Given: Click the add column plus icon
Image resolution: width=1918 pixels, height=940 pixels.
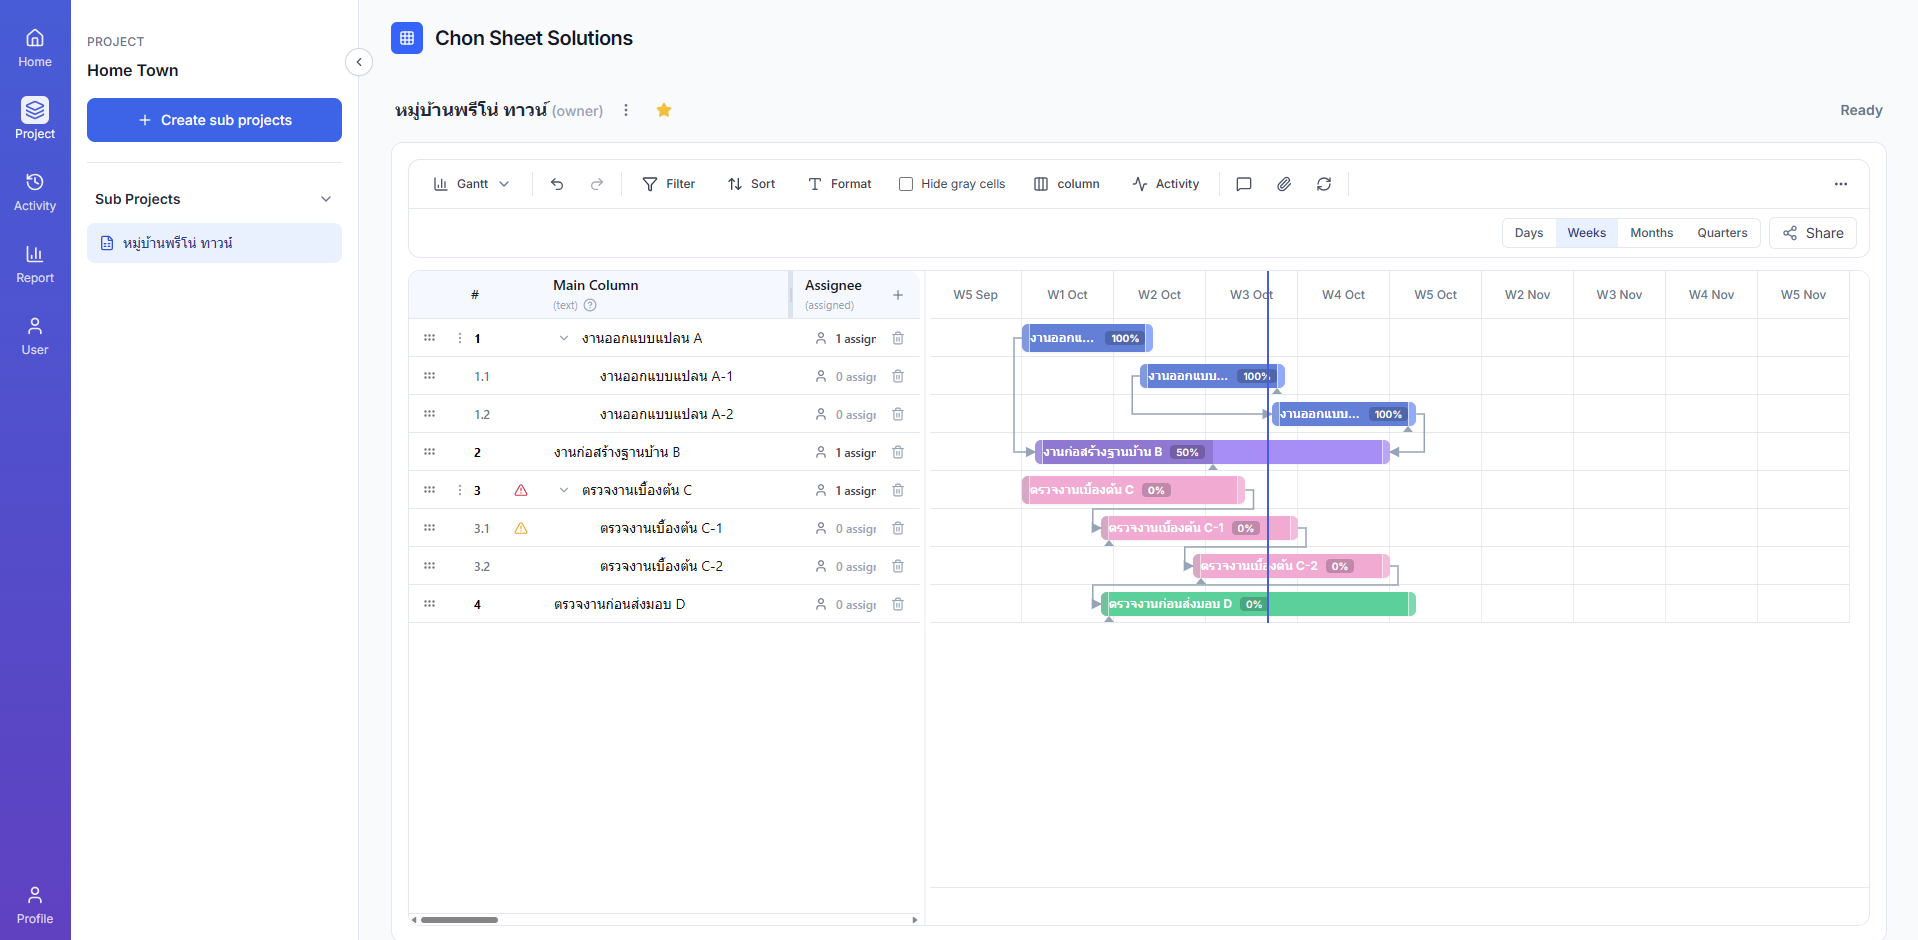Looking at the screenshot, I should tap(898, 295).
